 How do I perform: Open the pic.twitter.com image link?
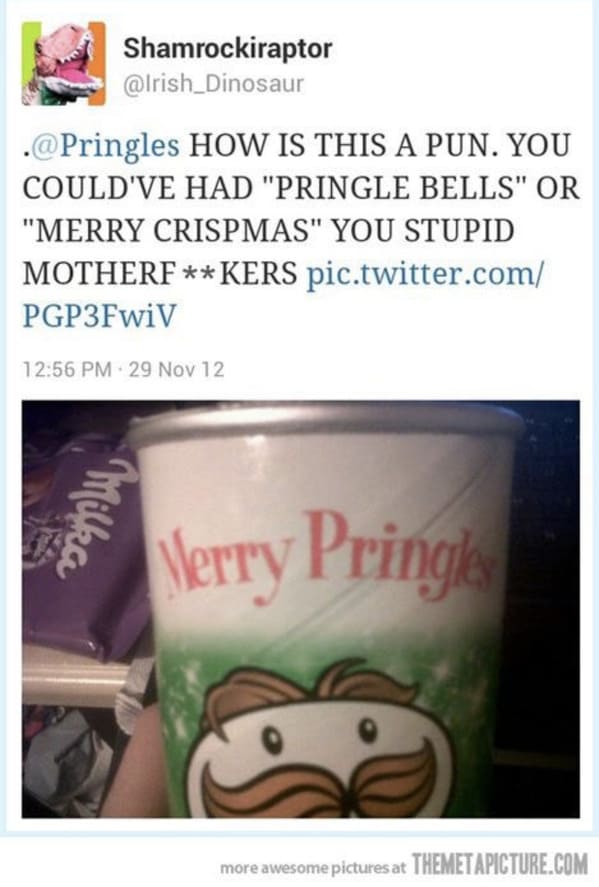click(425, 274)
